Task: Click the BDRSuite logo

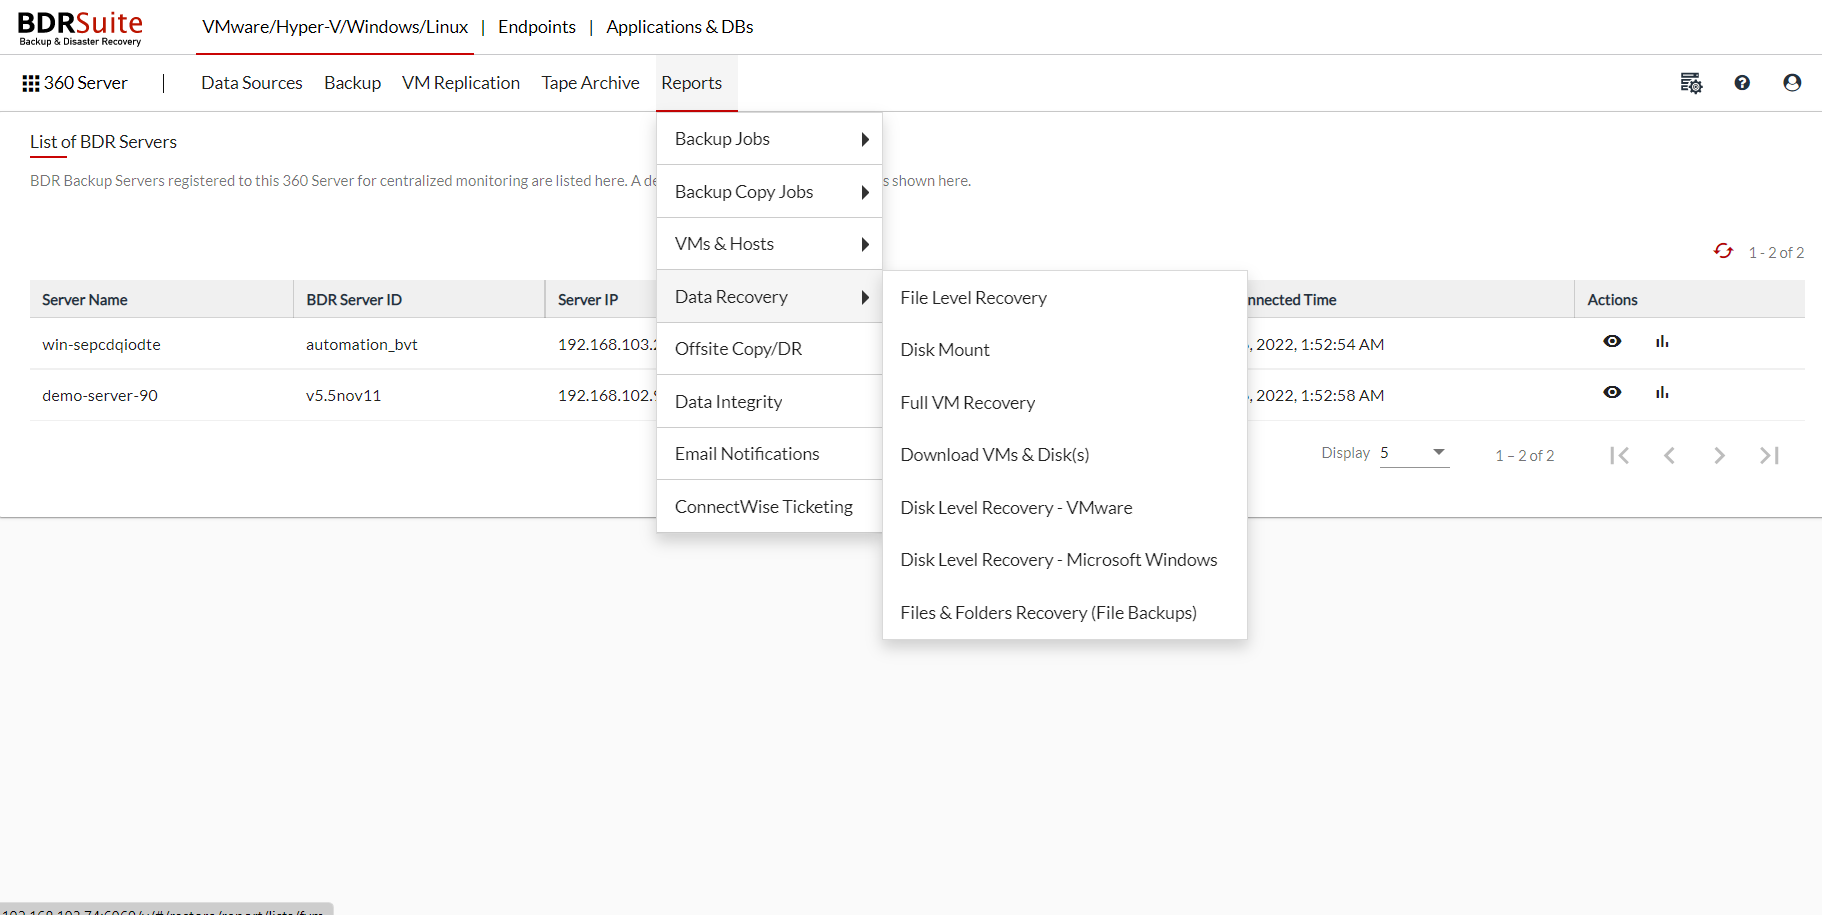Action: click(x=80, y=28)
